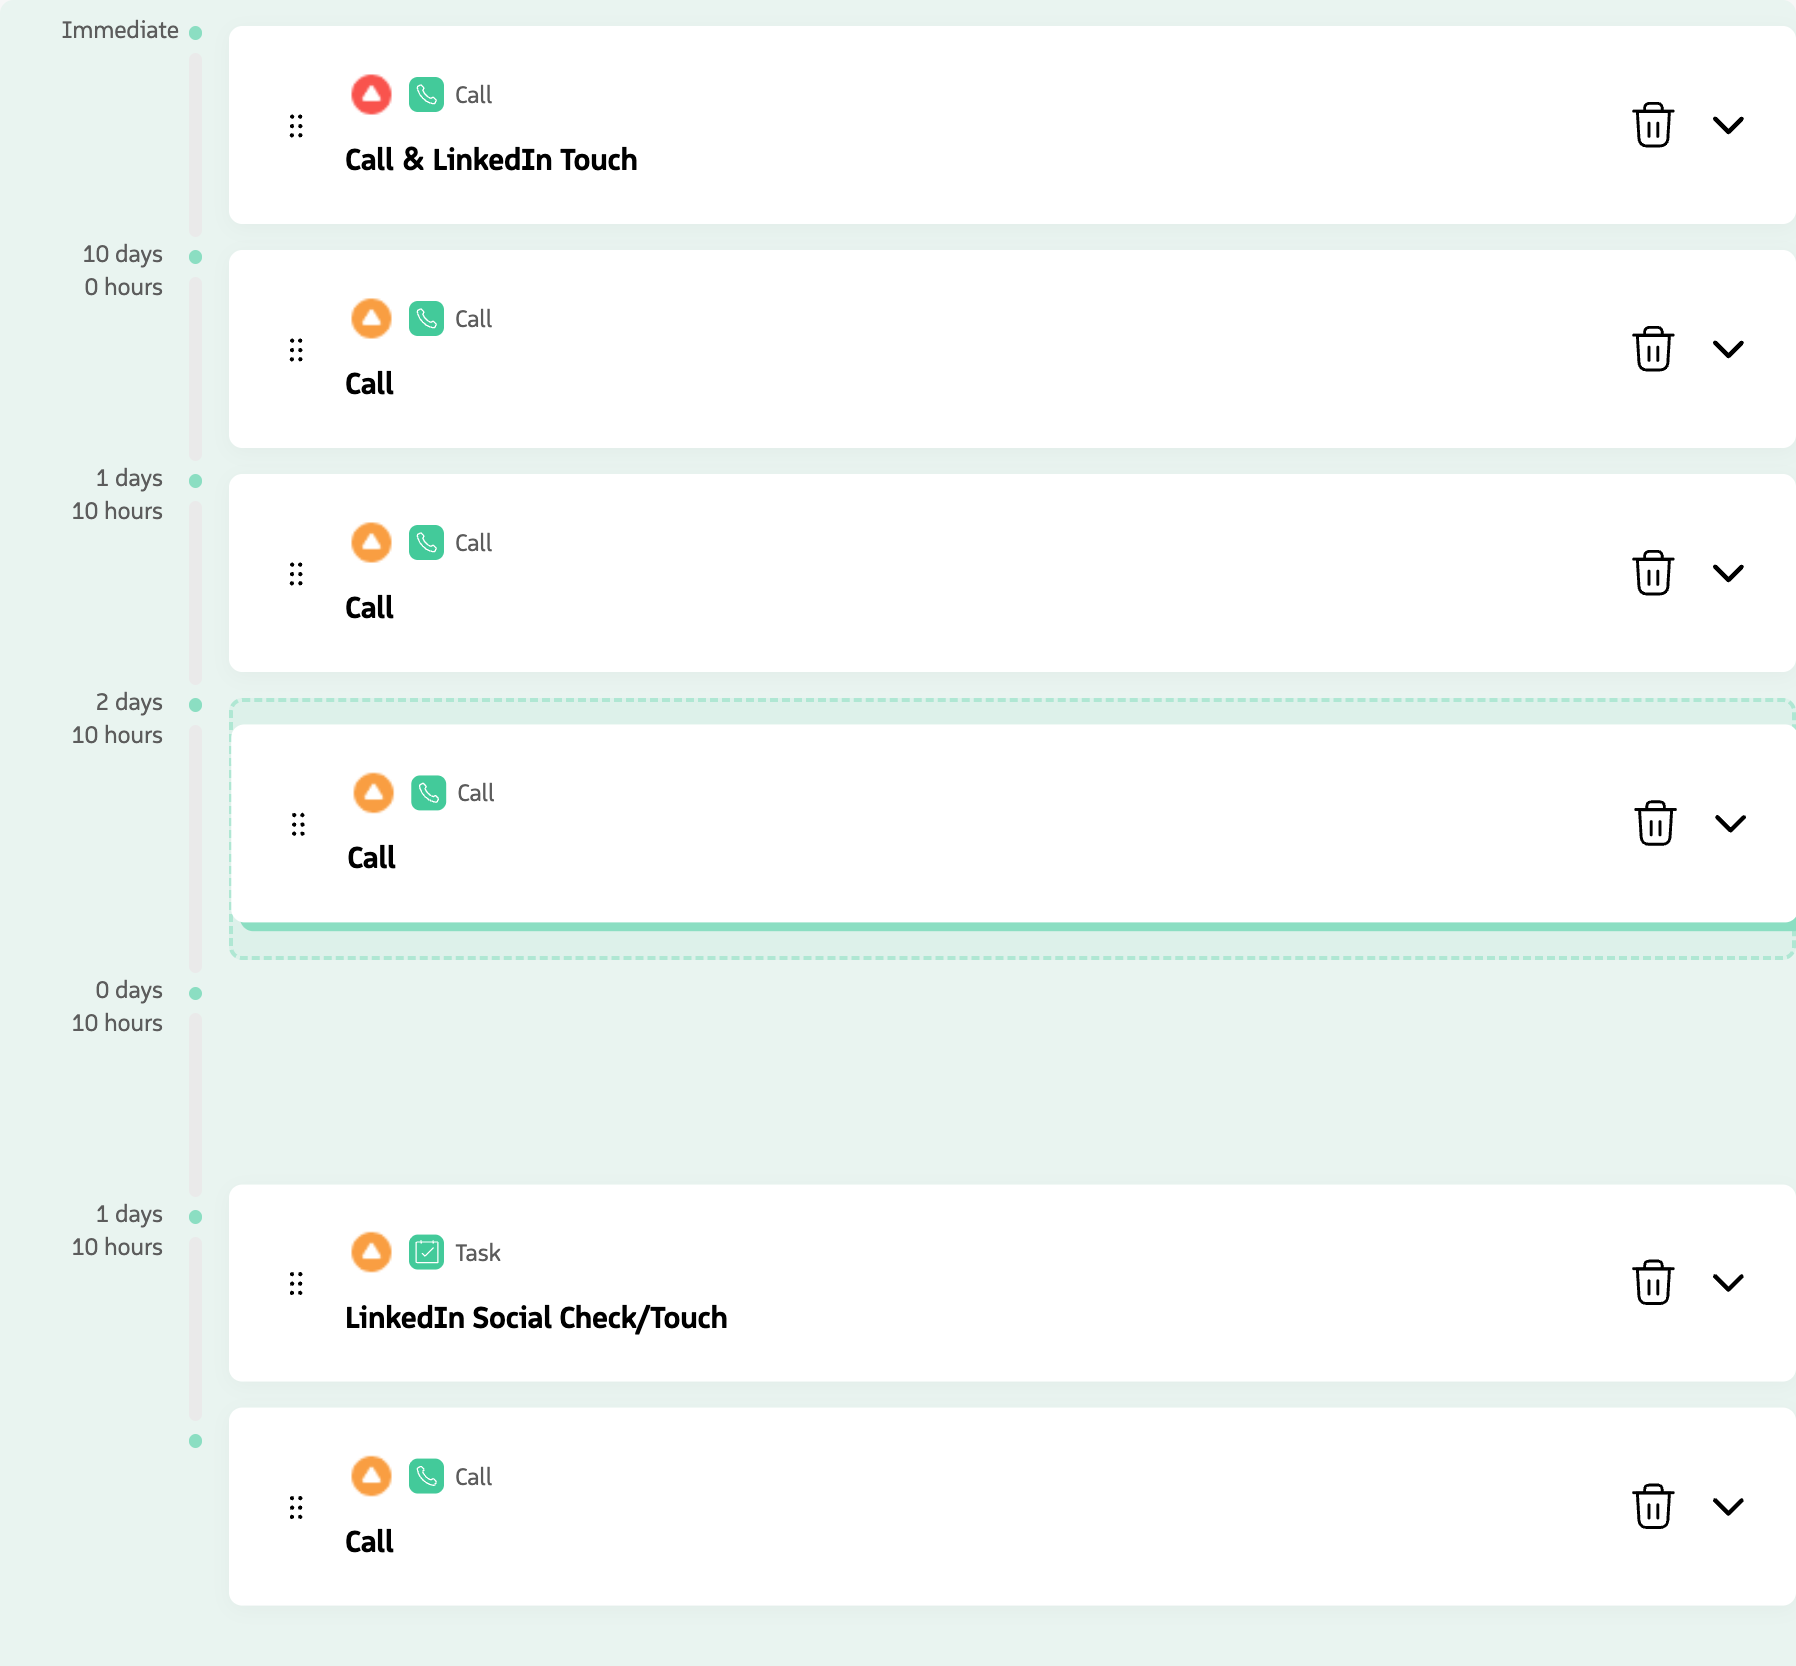This screenshot has width=1796, height=1666.
Task: Open the Call & LinkedIn Touch step title
Action: 491,159
